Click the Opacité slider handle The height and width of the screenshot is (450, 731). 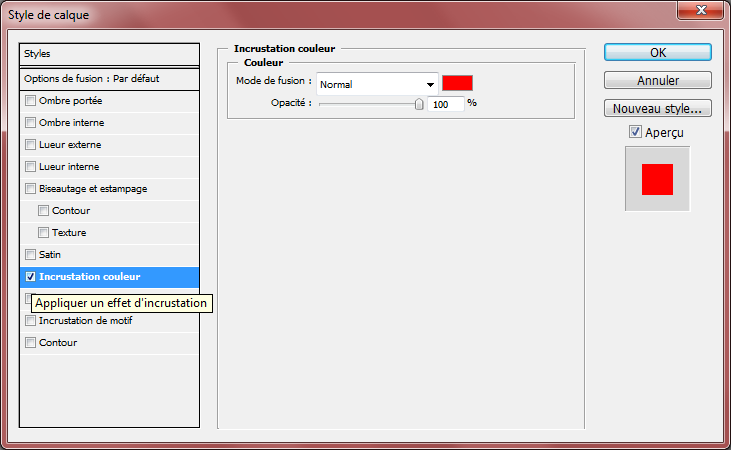419,103
